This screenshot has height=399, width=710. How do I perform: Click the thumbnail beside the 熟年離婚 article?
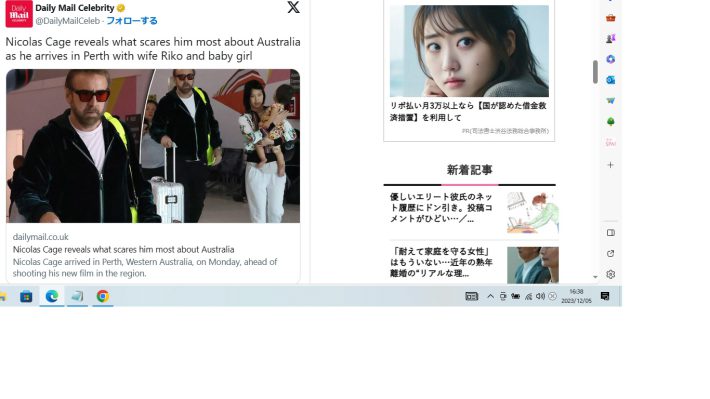click(532, 265)
